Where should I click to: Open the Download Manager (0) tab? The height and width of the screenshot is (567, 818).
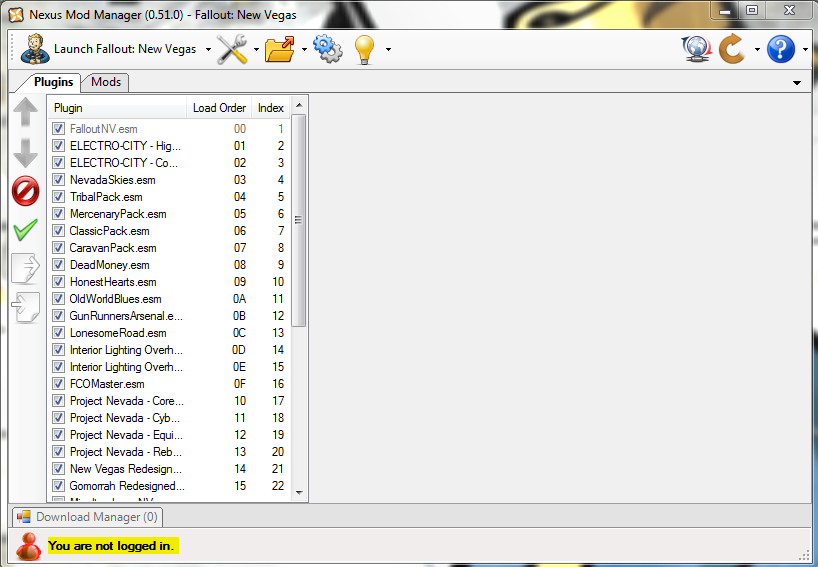87,517
